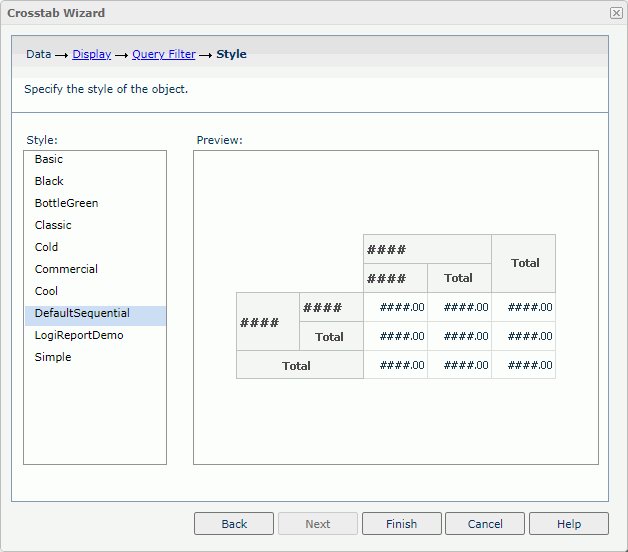
Task: Pick the Commercial style
Action: click(x=95, y=269)
